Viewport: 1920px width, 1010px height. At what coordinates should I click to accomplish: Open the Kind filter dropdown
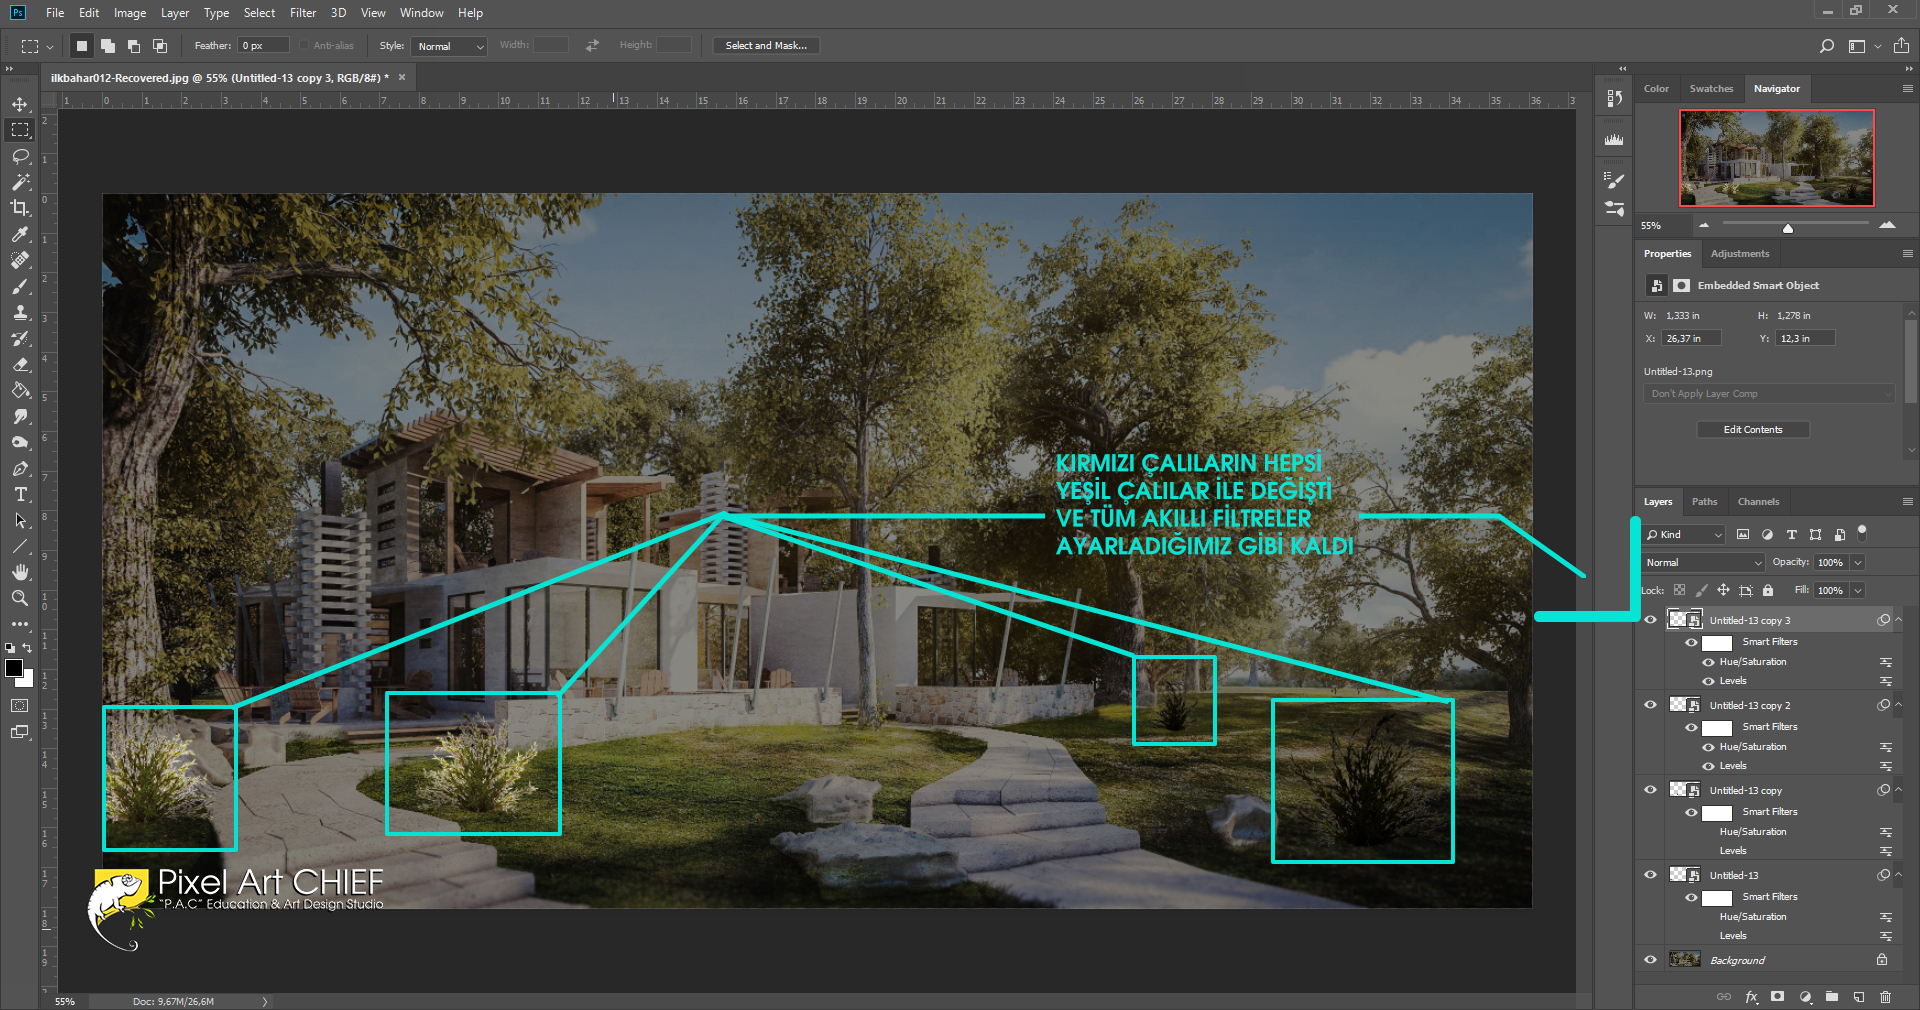1685,535
